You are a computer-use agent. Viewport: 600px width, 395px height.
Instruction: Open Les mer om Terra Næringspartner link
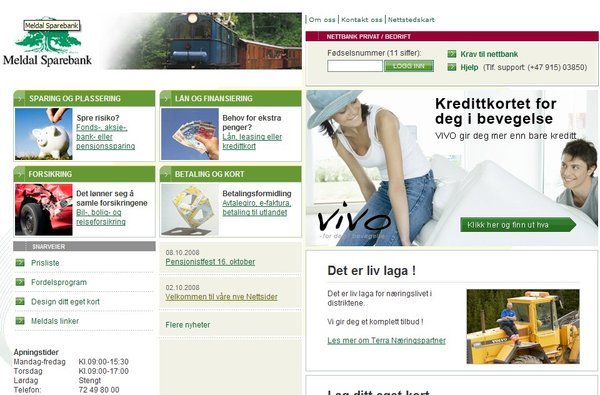pyautogui.click(x=386, y=340)
